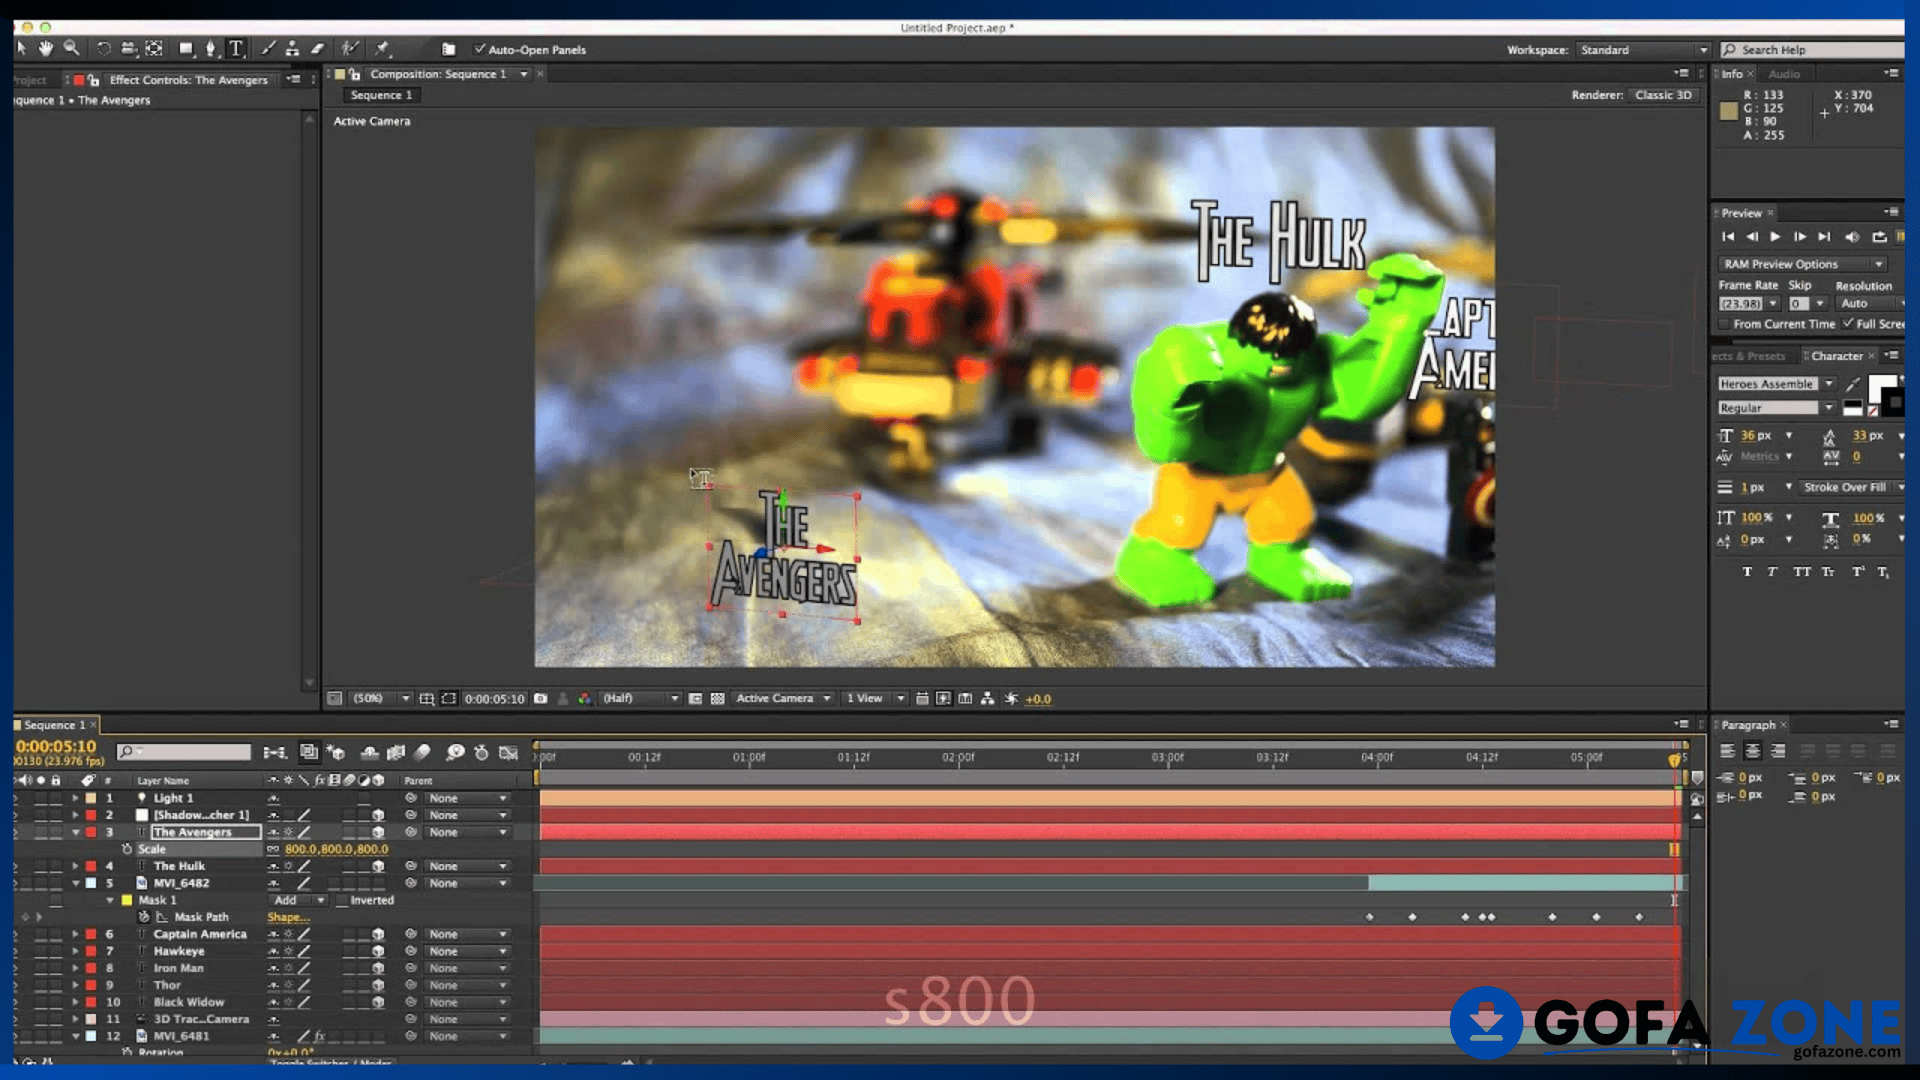Screen dimensions: 1920x1080
Task: Apply Superscript in Character panel
Action: click(x=1858, y=572)
